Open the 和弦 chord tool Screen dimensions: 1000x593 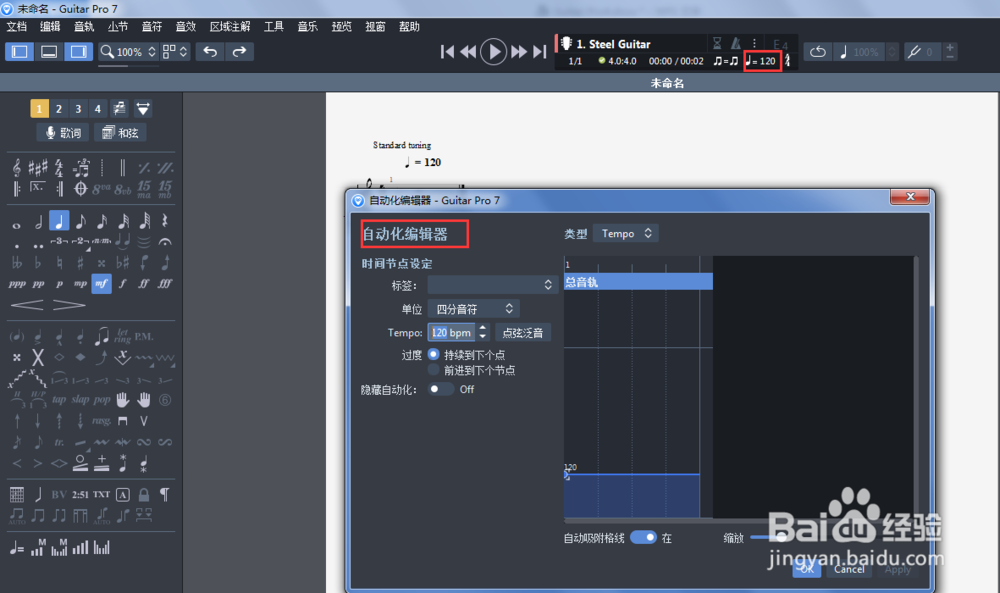[x=119, y=132]
